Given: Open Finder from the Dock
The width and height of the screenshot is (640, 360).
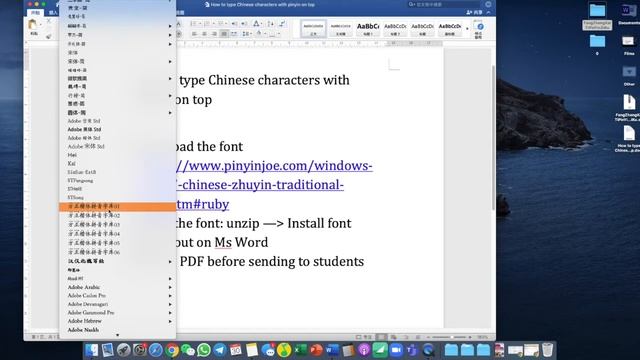Looking at the screenshot, I should pyautogui.click(x=91, y=350).
